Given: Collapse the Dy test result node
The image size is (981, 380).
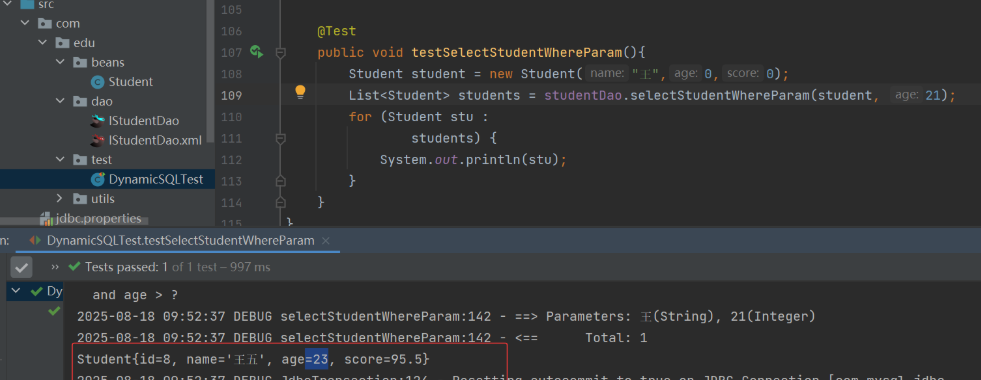Looking at the screenshot, I should 17,291.
